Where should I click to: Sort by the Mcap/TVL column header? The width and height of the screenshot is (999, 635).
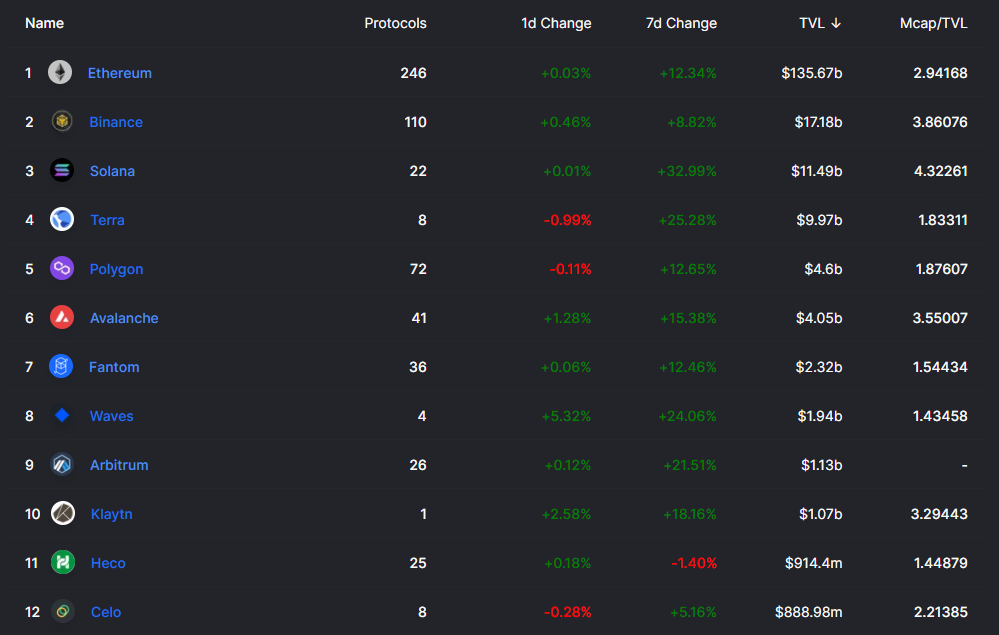(x=933, y=23)
